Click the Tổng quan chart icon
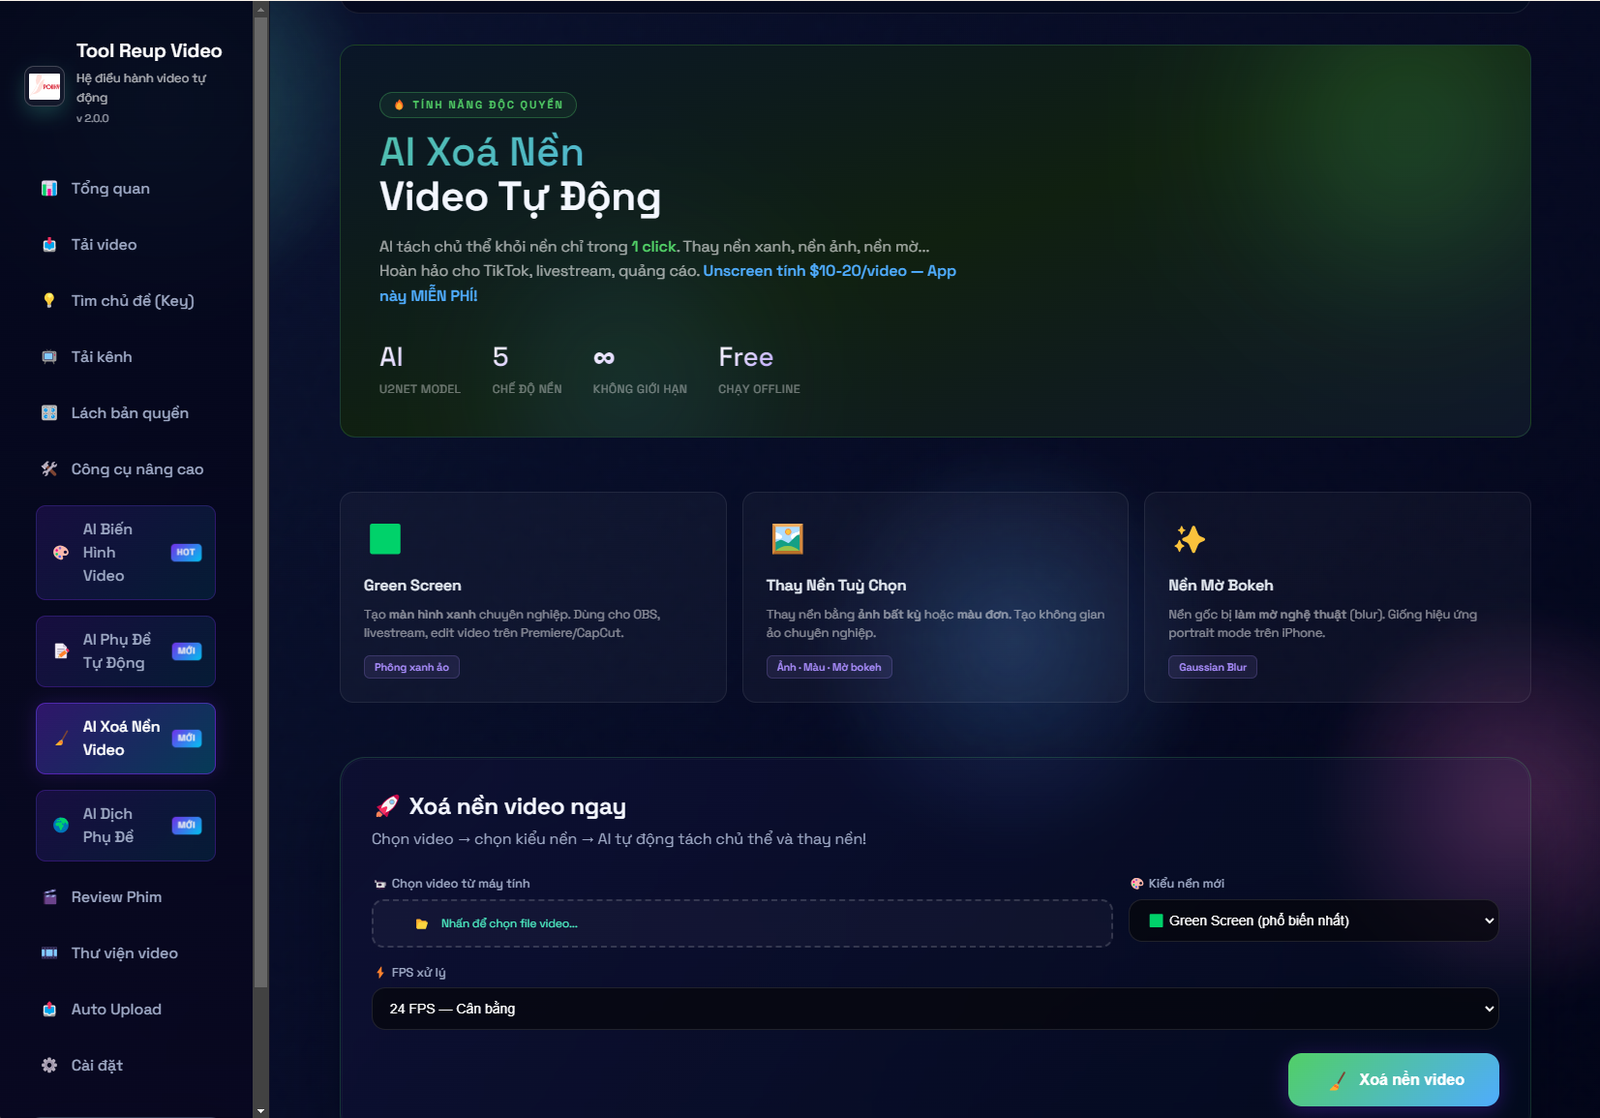 49,189
